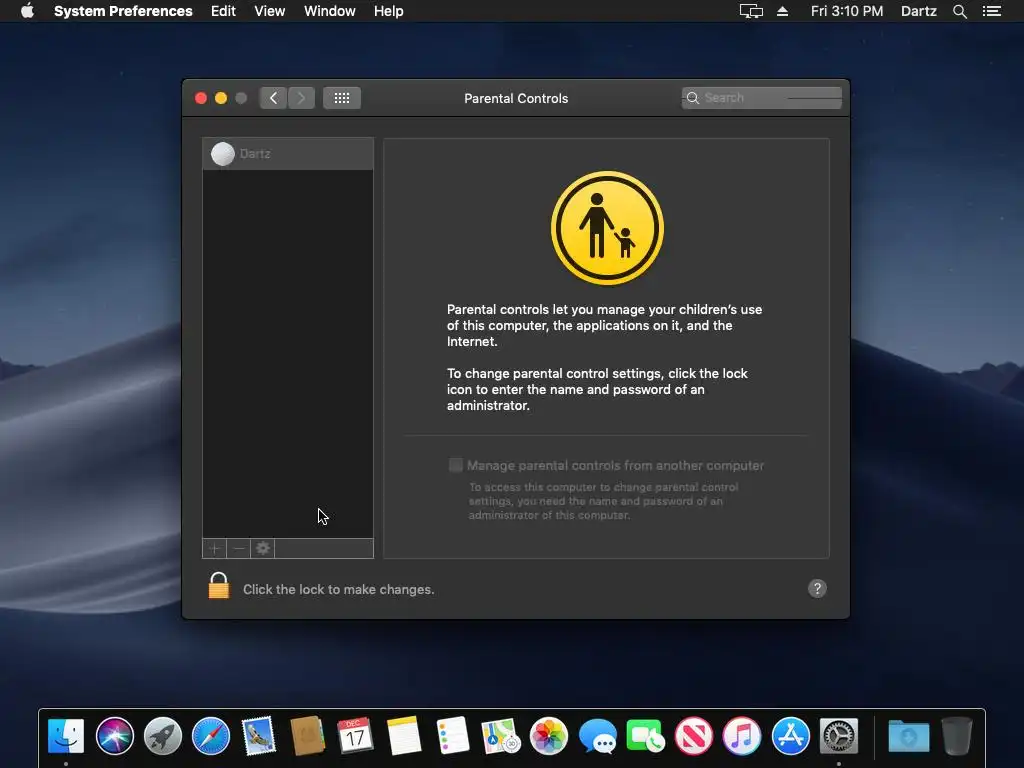Open Mail stamp icon in Dock
The width and height of the screenshot is (1024, 768).
click(x=259, y=736)
